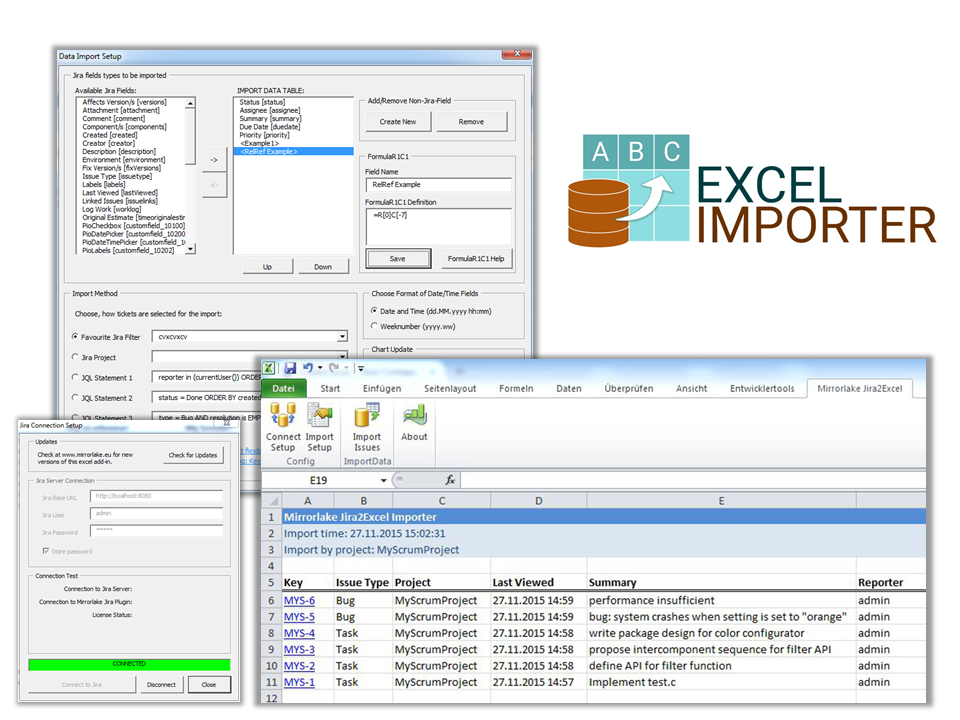Open FormulaR1C1 Help
This screenshot has height=720, width=960.
coord(476,259)
